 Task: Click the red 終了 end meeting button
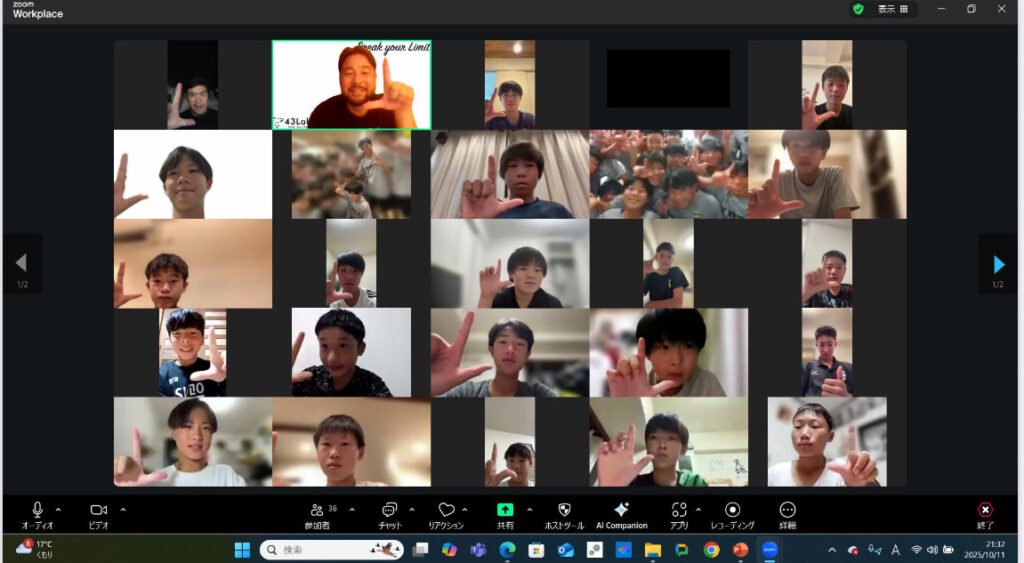pyautogui.click(x=985, y=510)
